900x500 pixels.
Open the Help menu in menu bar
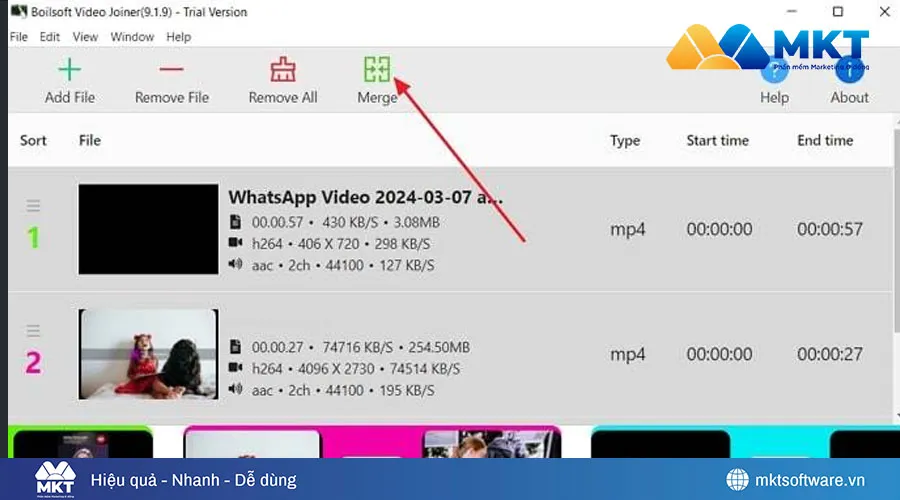pyautogui.click(x=179, y=37)
